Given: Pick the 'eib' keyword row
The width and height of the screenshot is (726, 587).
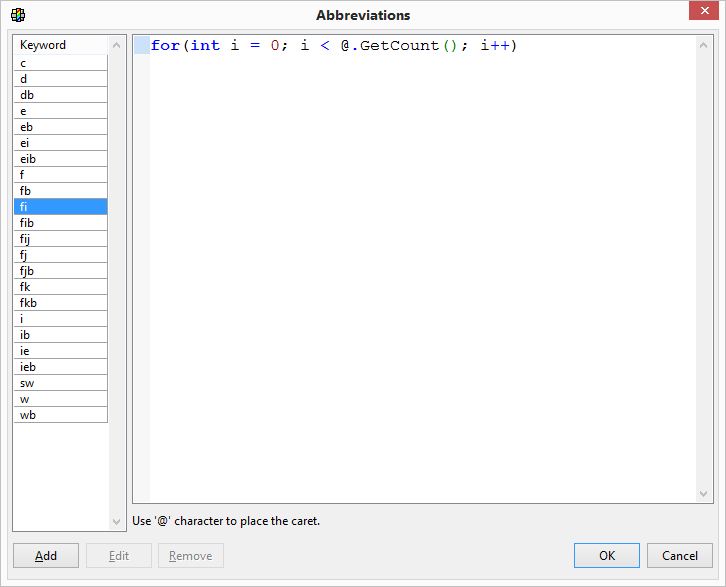Looking at the screenshot, I should click(60, 159).
